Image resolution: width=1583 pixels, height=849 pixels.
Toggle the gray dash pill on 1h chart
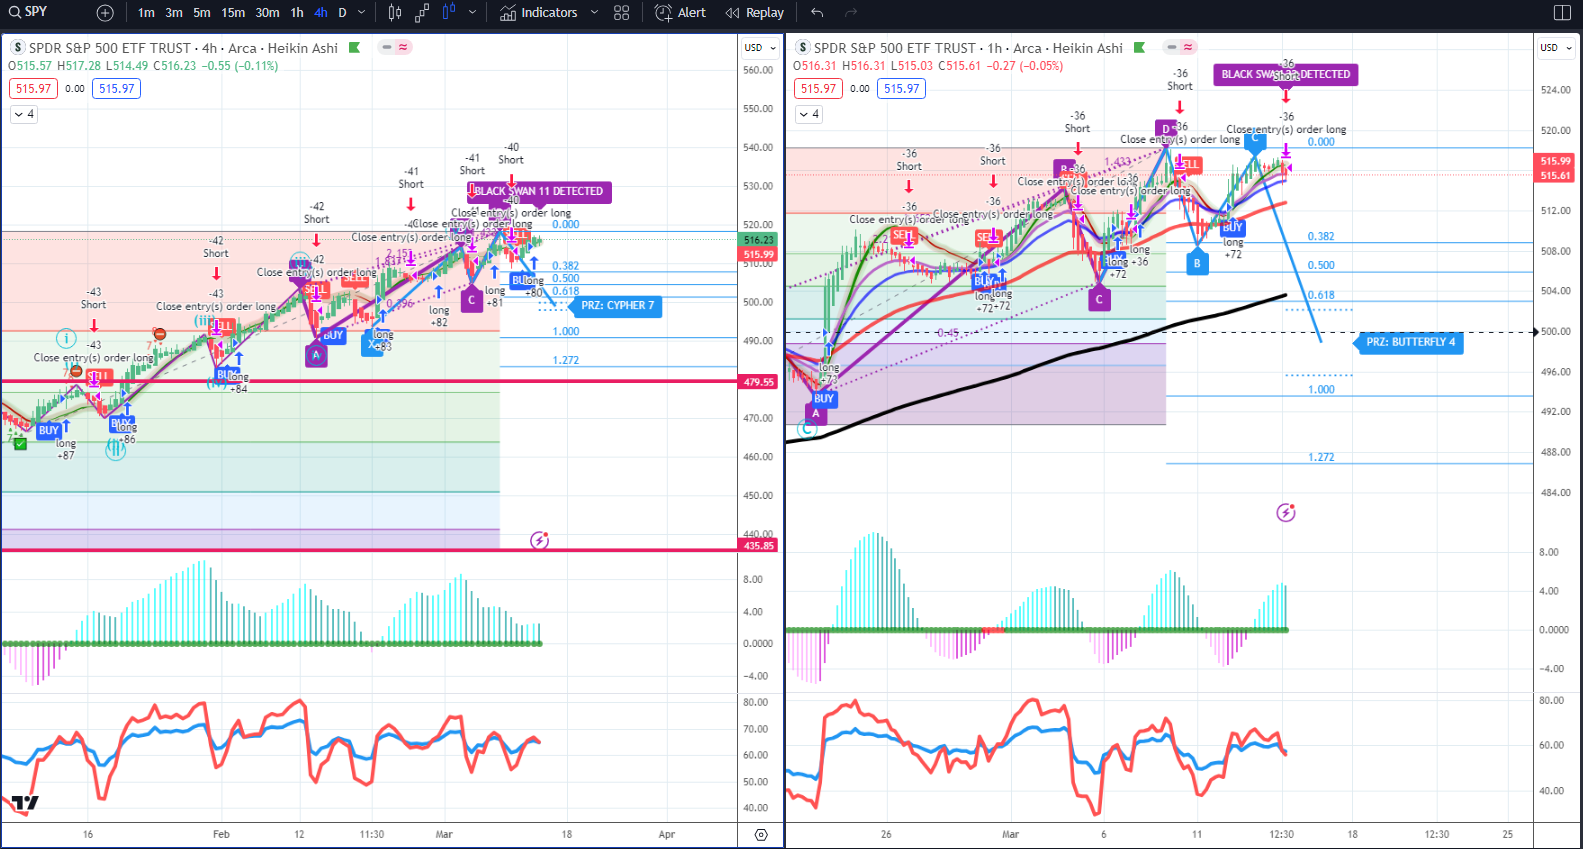tap(1171, 47)
